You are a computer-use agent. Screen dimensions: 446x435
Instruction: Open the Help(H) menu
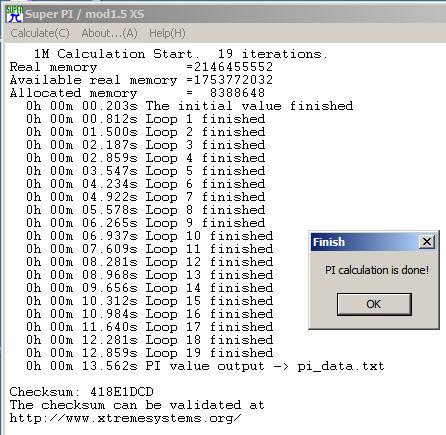[x=167, y=33]
